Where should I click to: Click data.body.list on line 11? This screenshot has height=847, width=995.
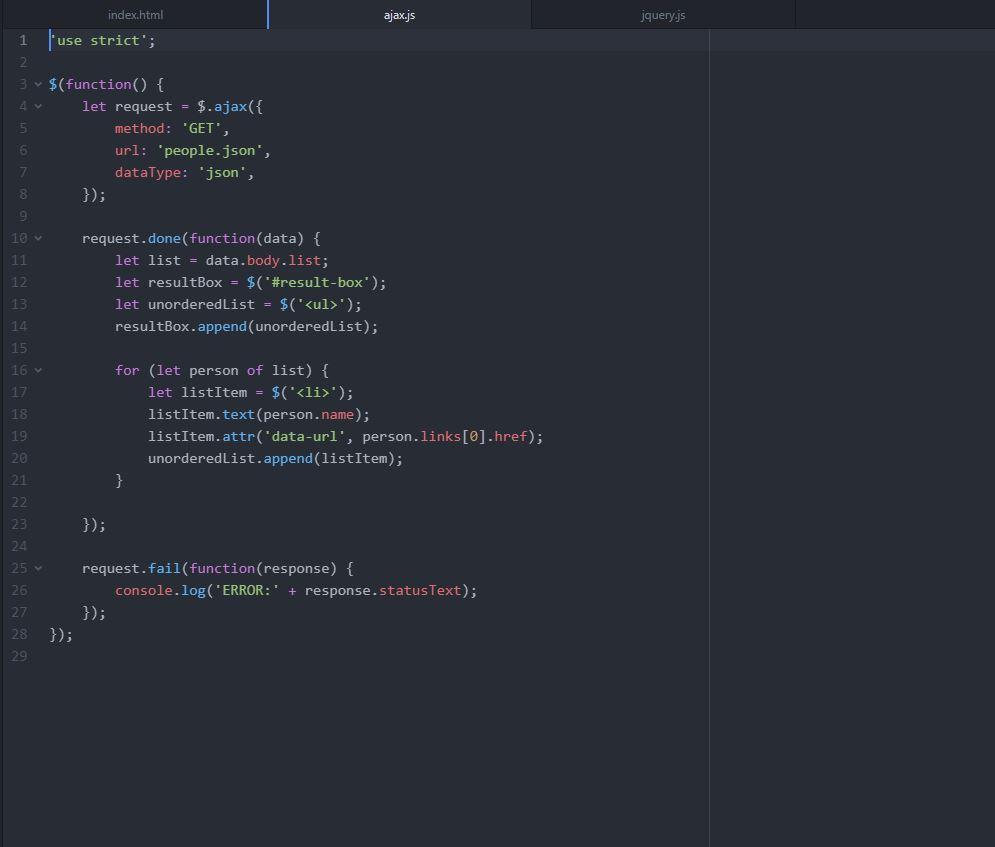[x=263, y=261]
